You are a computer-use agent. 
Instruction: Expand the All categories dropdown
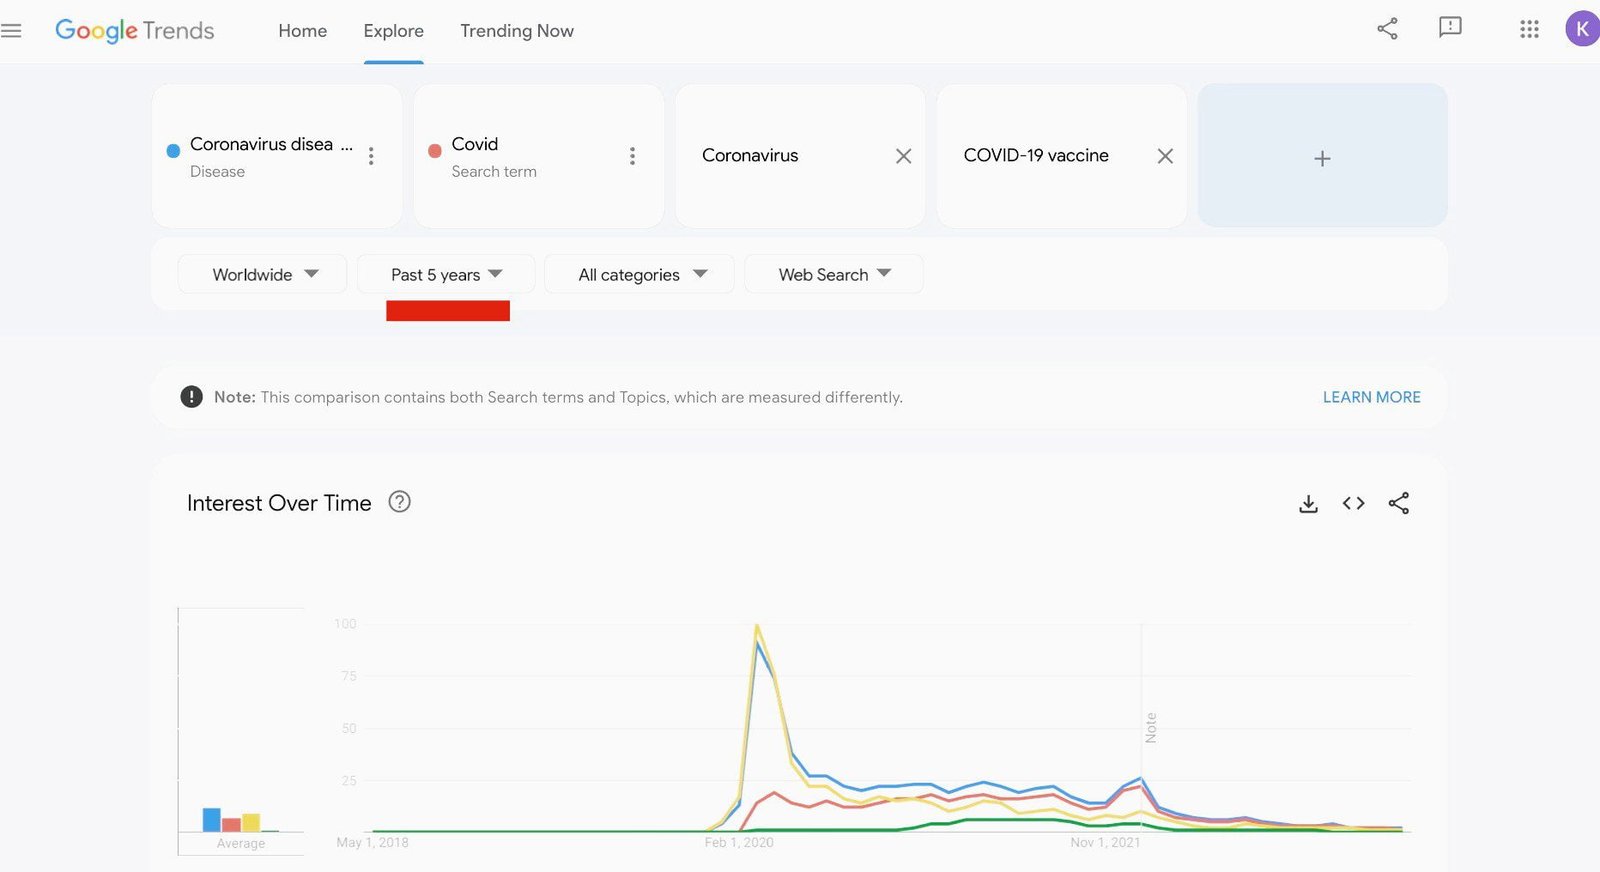click(x=639, y=274)
